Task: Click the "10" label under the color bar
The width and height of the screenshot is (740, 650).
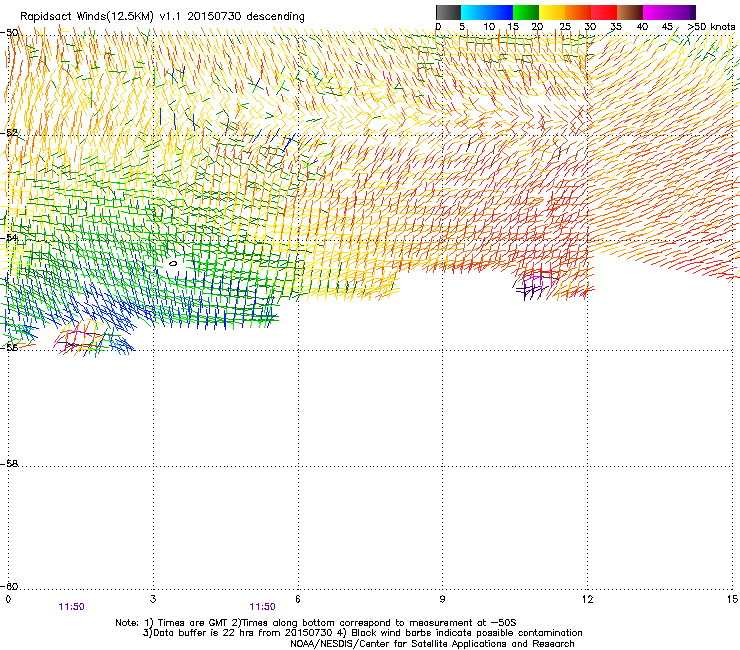Action: click(x=489, y=27)
